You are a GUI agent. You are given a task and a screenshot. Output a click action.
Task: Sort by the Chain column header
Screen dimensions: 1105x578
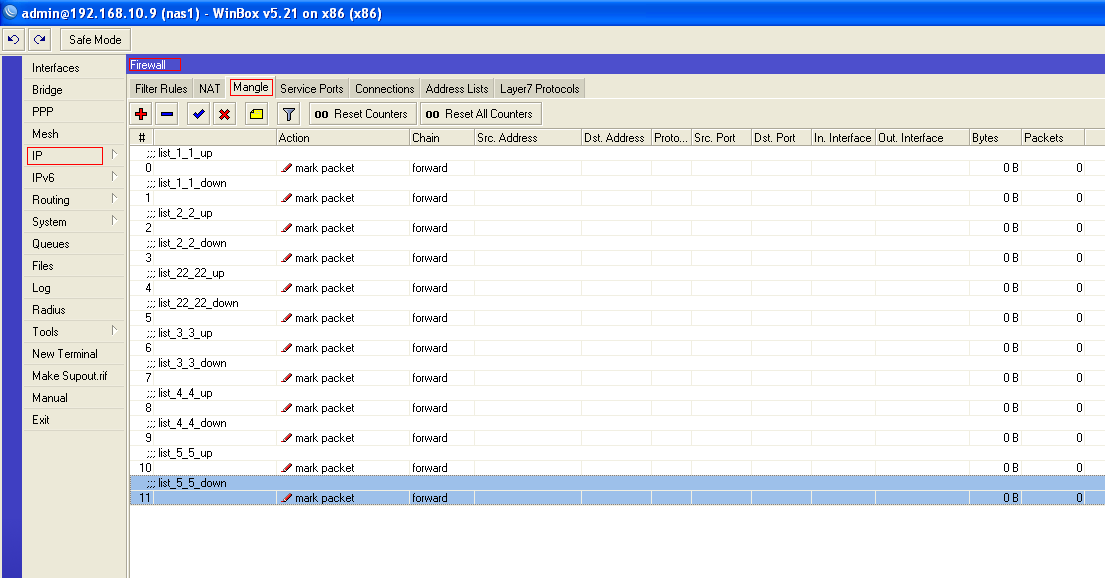[441, 138]
